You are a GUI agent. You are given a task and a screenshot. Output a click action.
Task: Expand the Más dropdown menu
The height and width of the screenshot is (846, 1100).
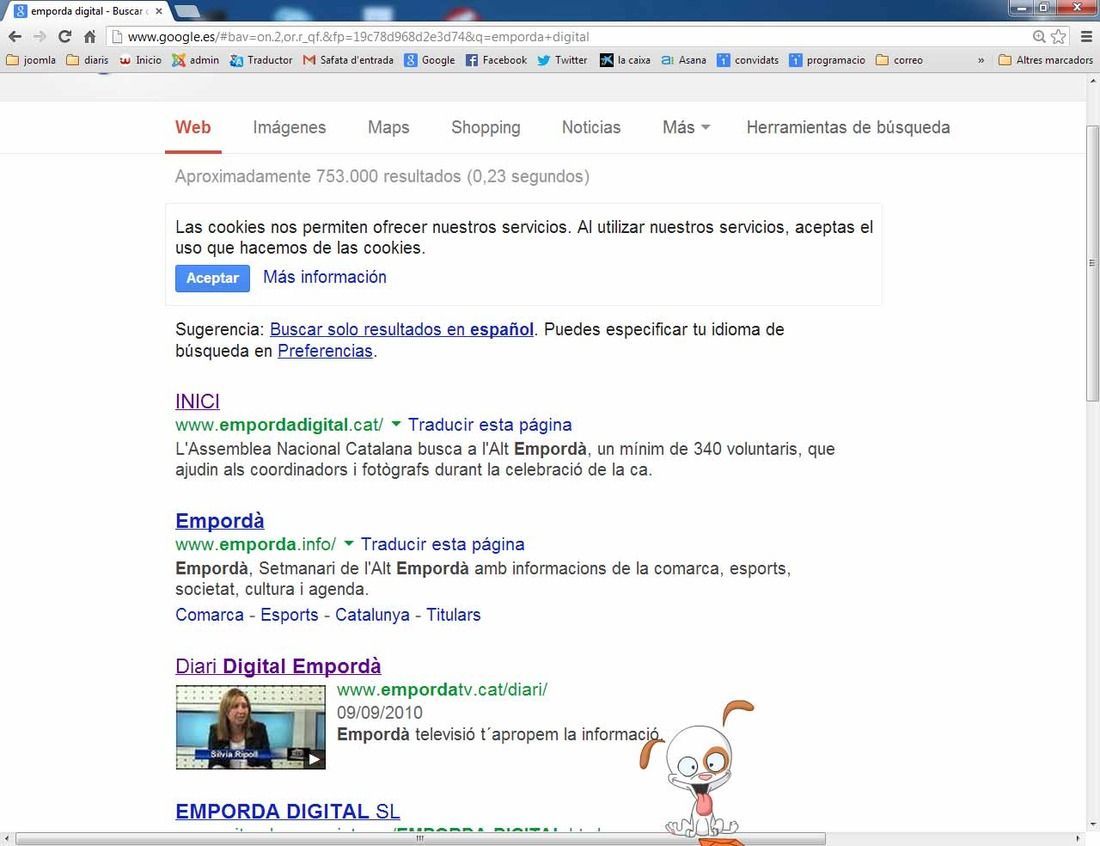pos(687,127)
